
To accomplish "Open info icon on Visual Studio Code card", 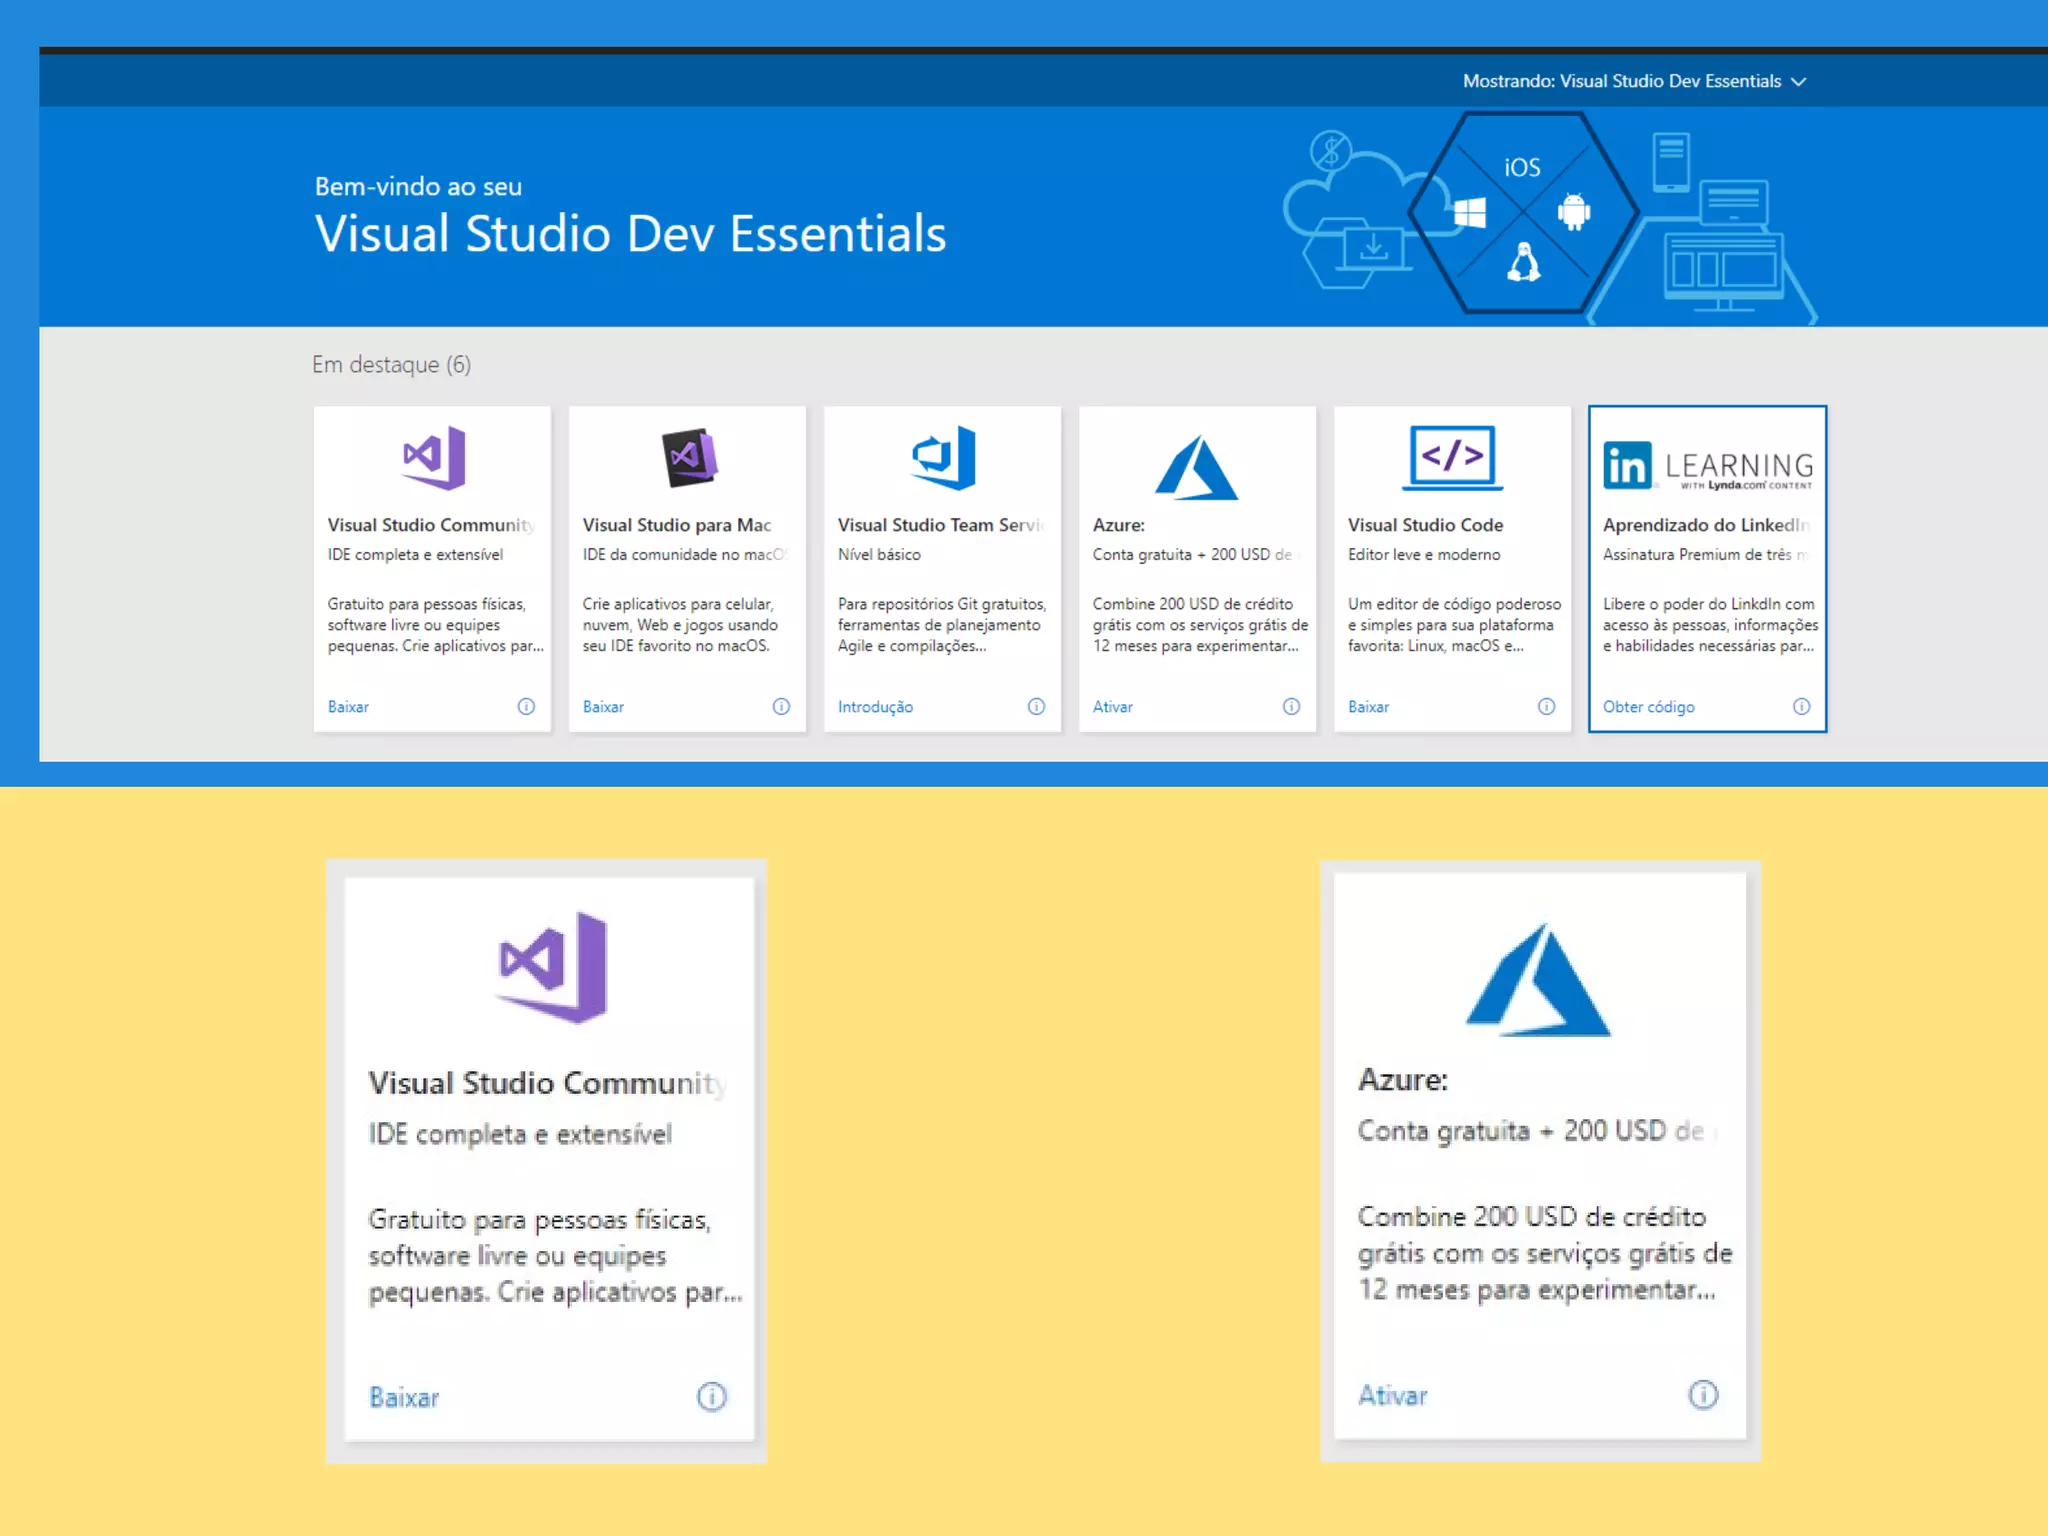I will pyautogui.click(x=1546, y=706).
